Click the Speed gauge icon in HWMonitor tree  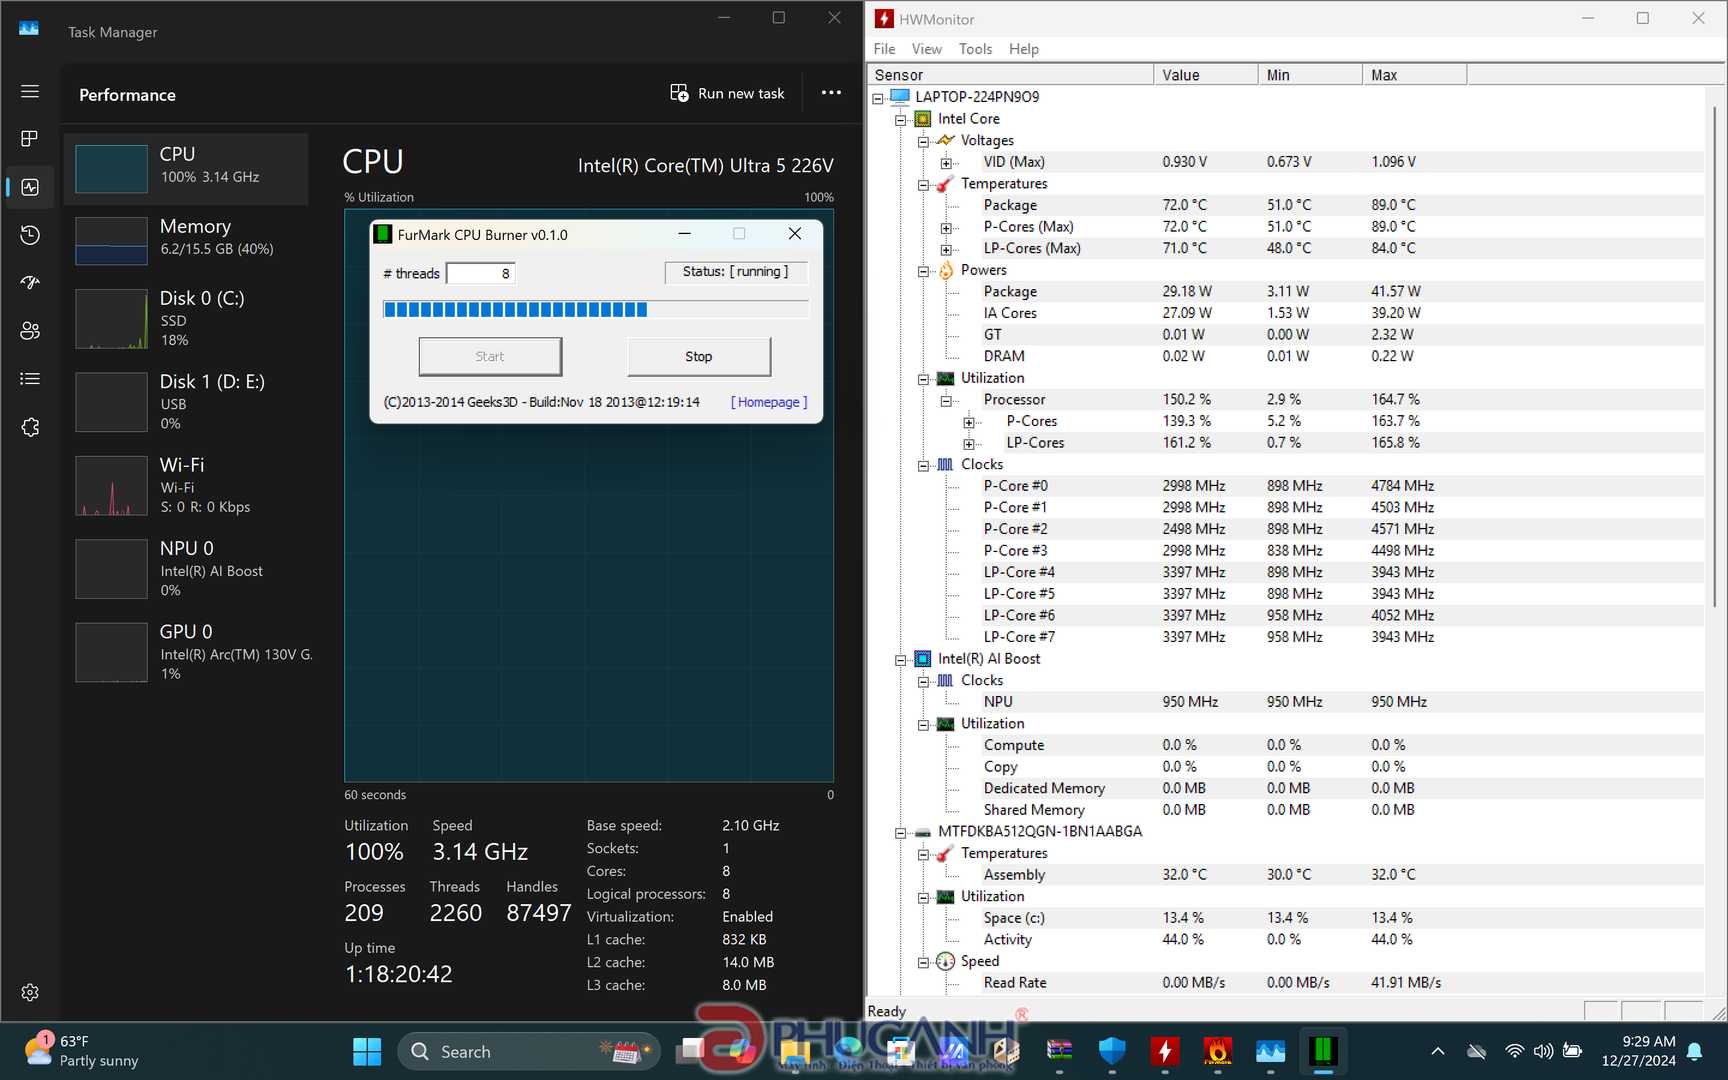coord(946,961)
